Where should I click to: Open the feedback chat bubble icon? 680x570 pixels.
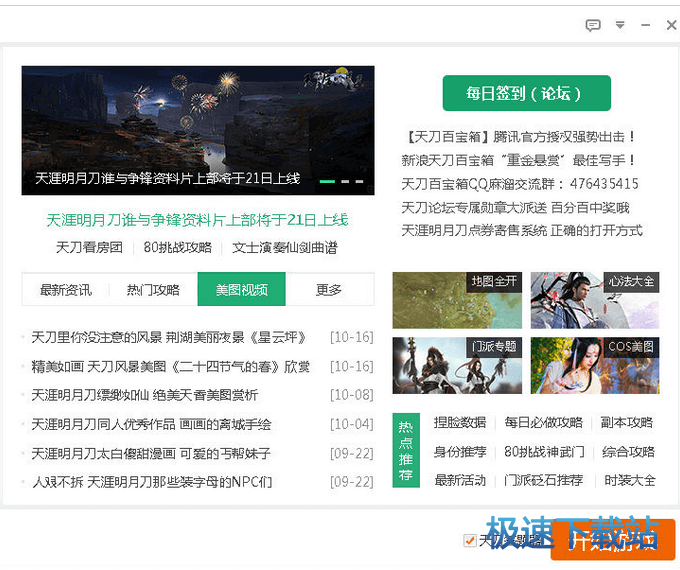[593, 25]
